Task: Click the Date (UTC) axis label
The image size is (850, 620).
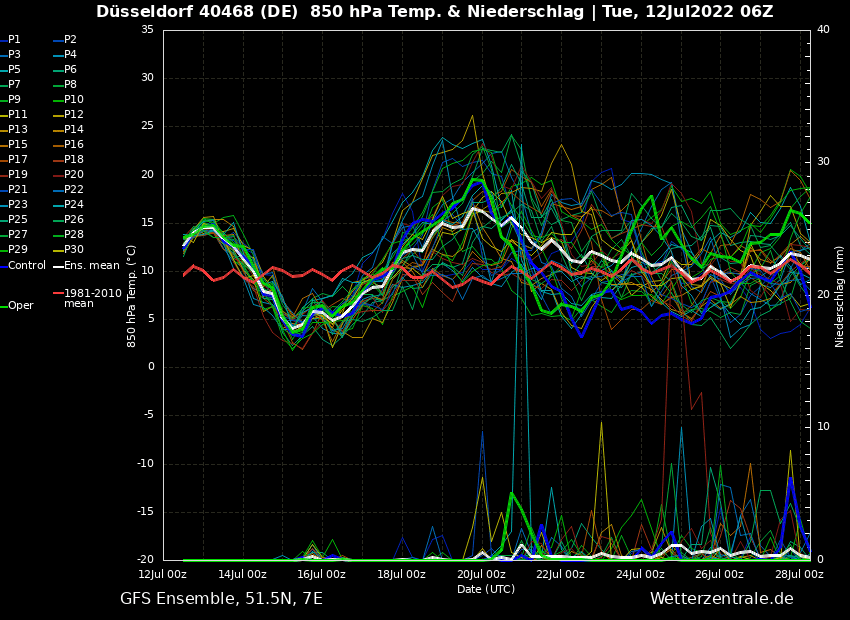Action: (x=486, y=589)
